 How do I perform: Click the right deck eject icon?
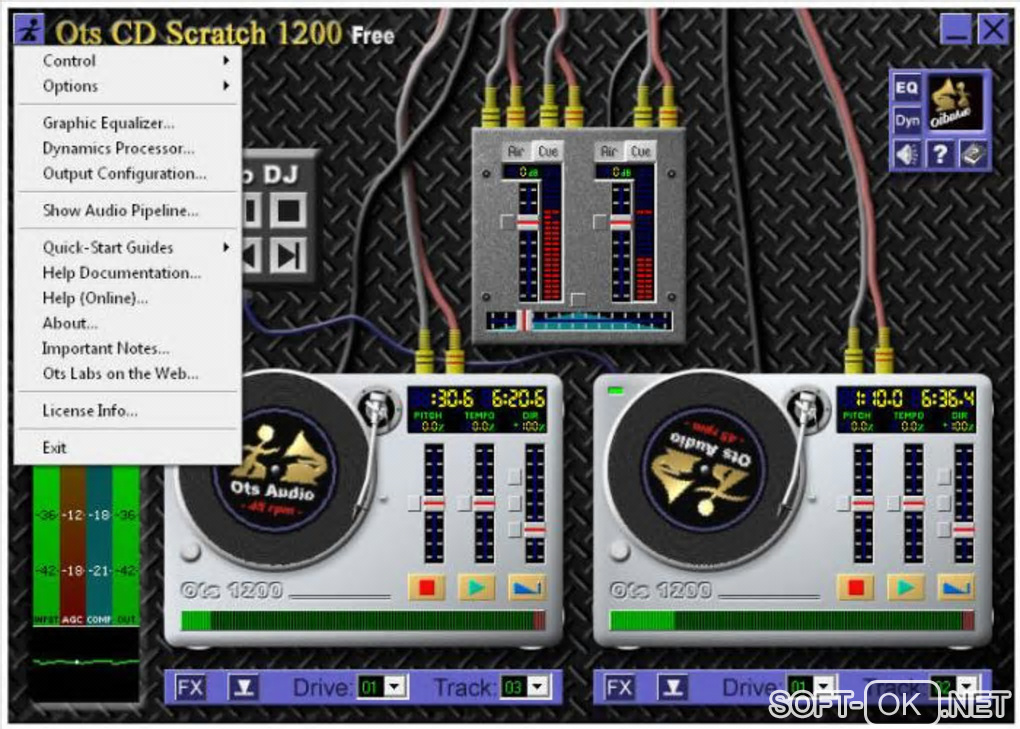[x=673, y=687]
